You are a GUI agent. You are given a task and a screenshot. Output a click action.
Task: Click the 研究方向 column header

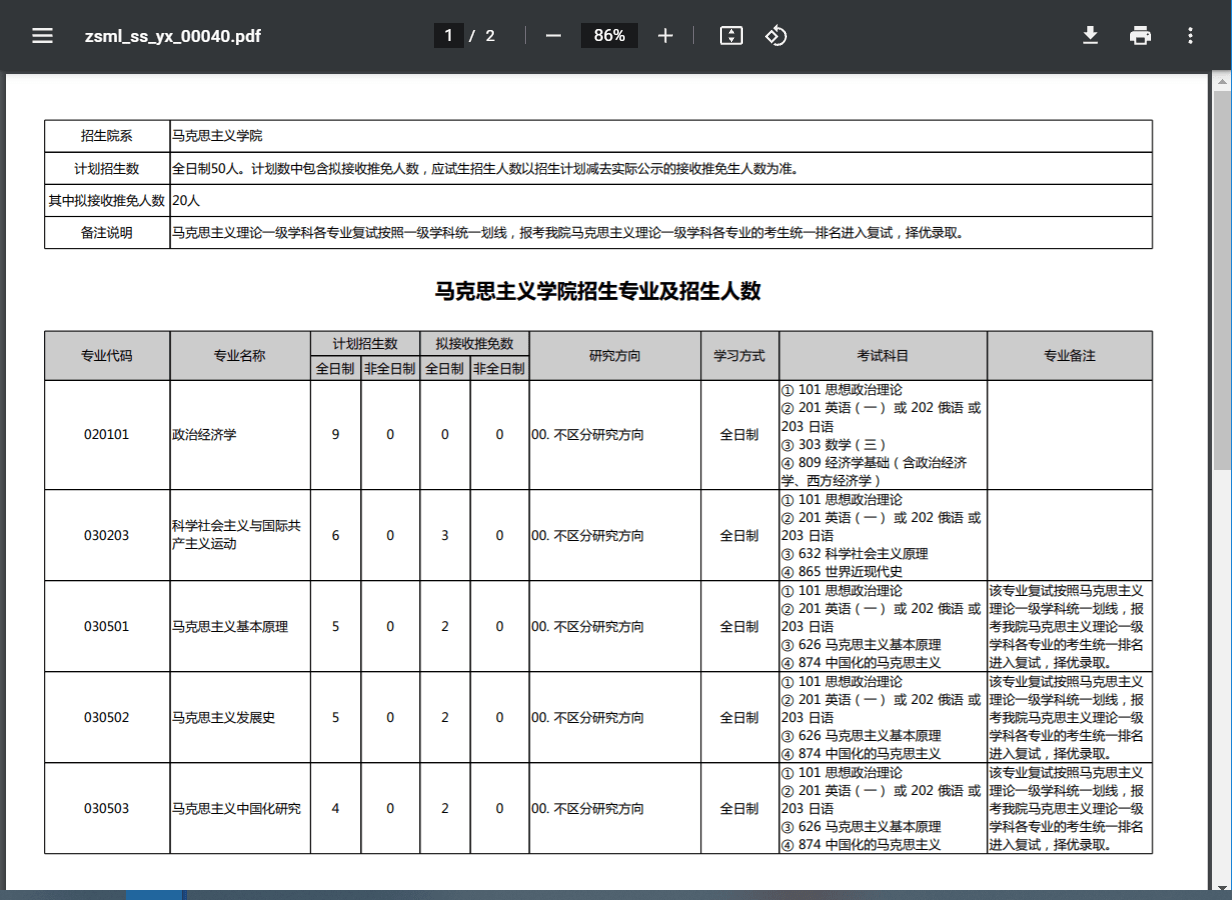[615, 356]
